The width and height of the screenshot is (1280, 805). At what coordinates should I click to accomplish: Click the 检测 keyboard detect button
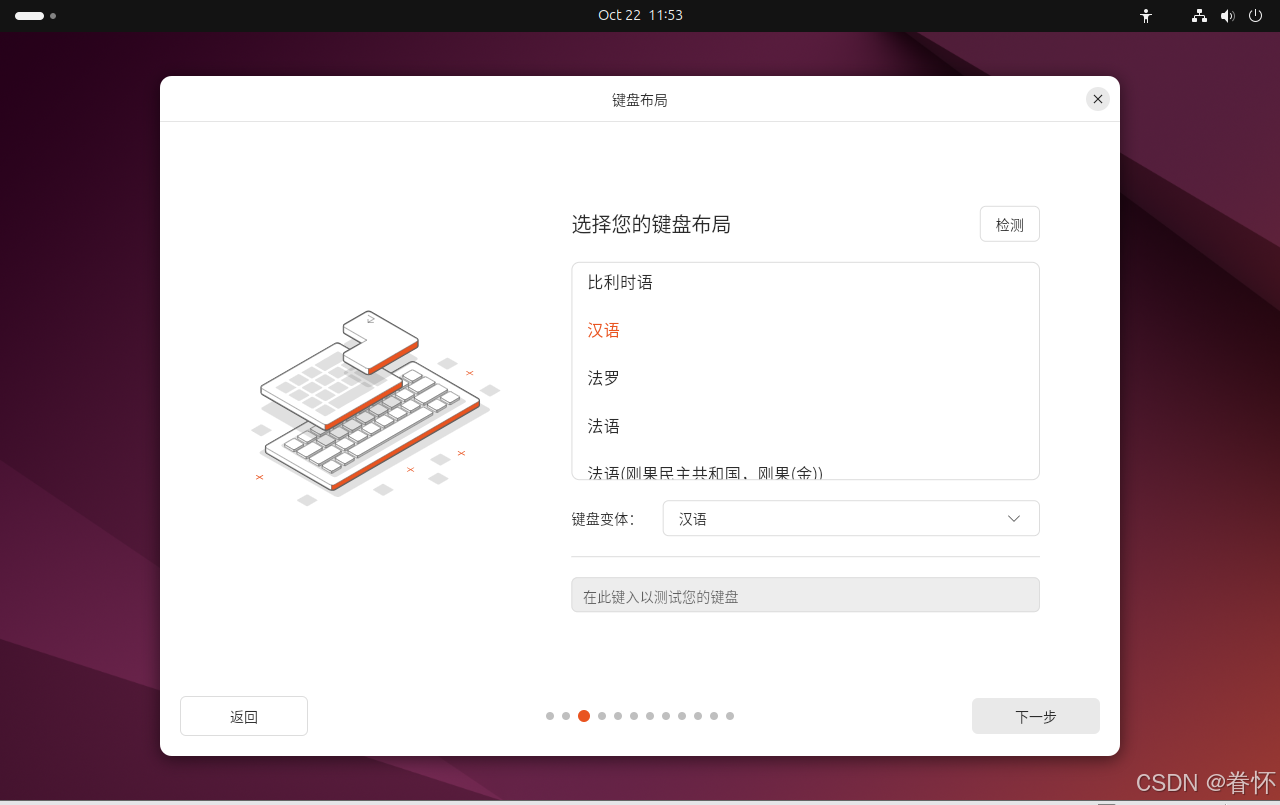pyautogui.click(x=1009, y=224)
